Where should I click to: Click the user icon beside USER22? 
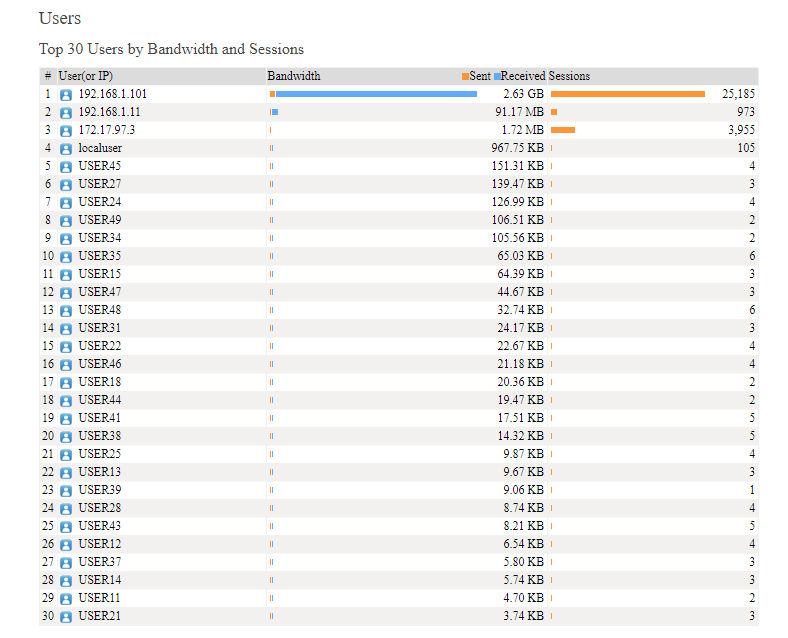(x=66, y=347)
